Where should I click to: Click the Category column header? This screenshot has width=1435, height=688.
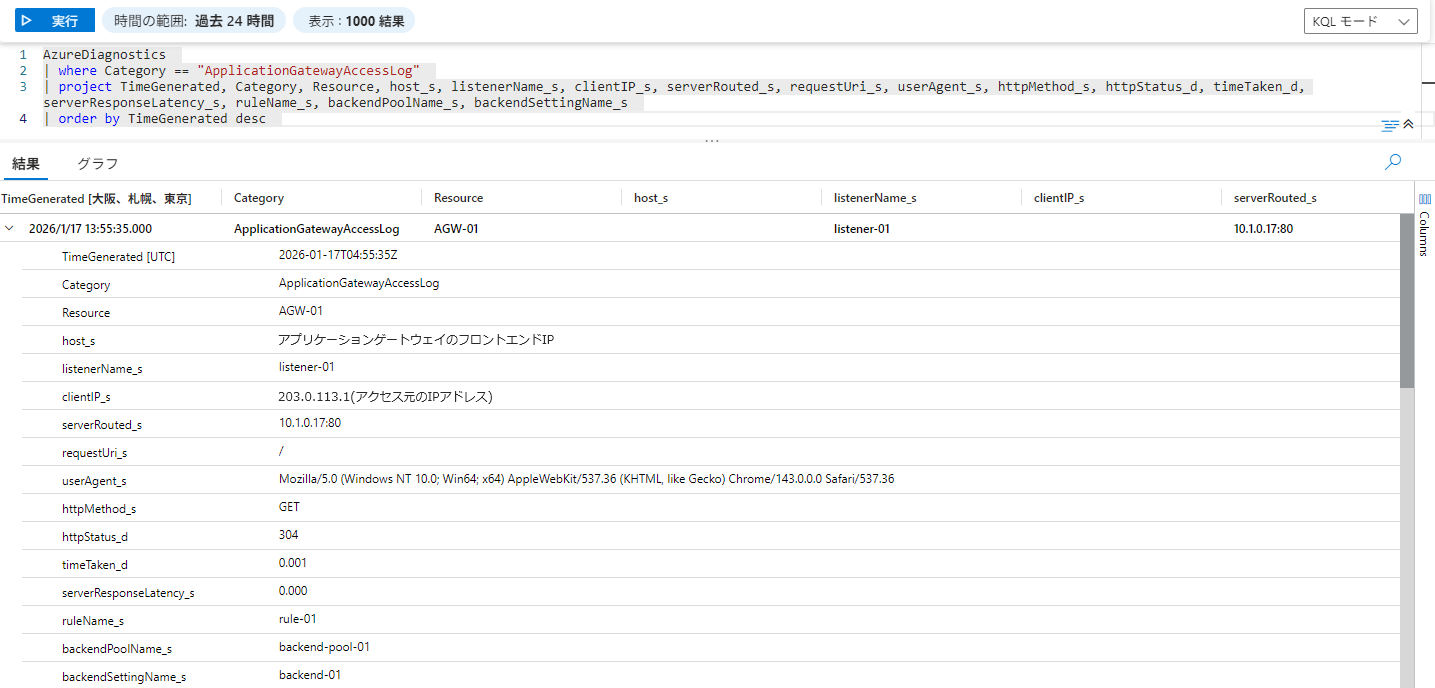pos(259,198)
